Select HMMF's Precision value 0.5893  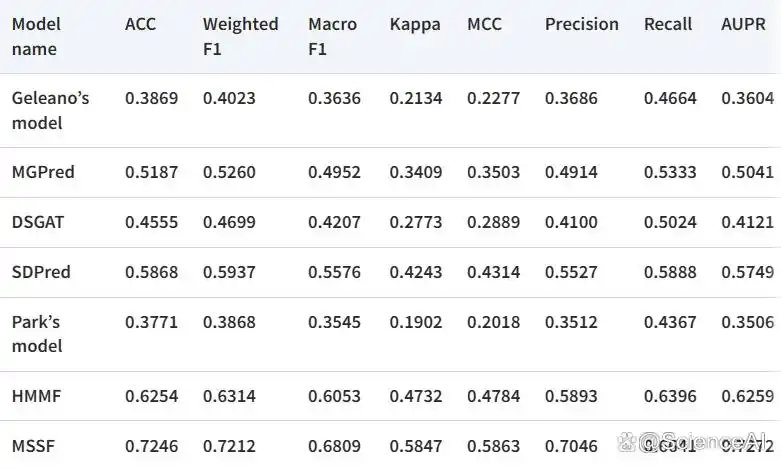click(x=571, y=396)
